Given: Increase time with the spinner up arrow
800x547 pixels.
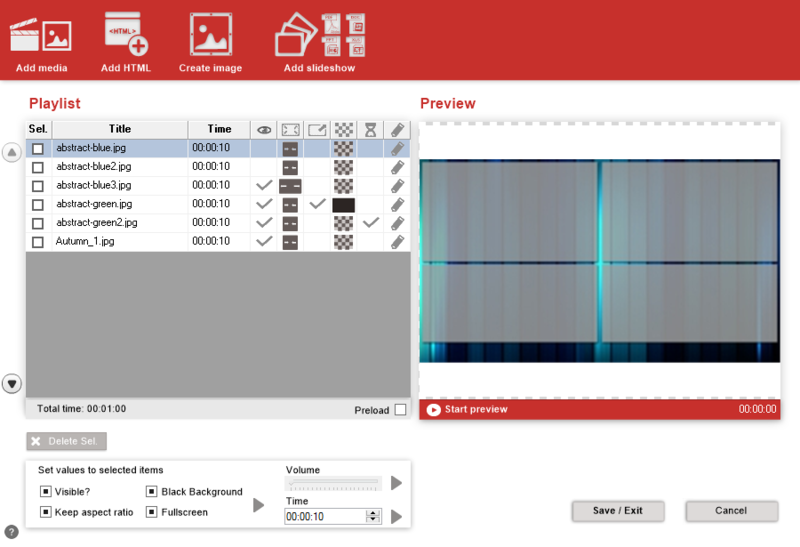Looking at the screenshot, I should pos(373,513).
